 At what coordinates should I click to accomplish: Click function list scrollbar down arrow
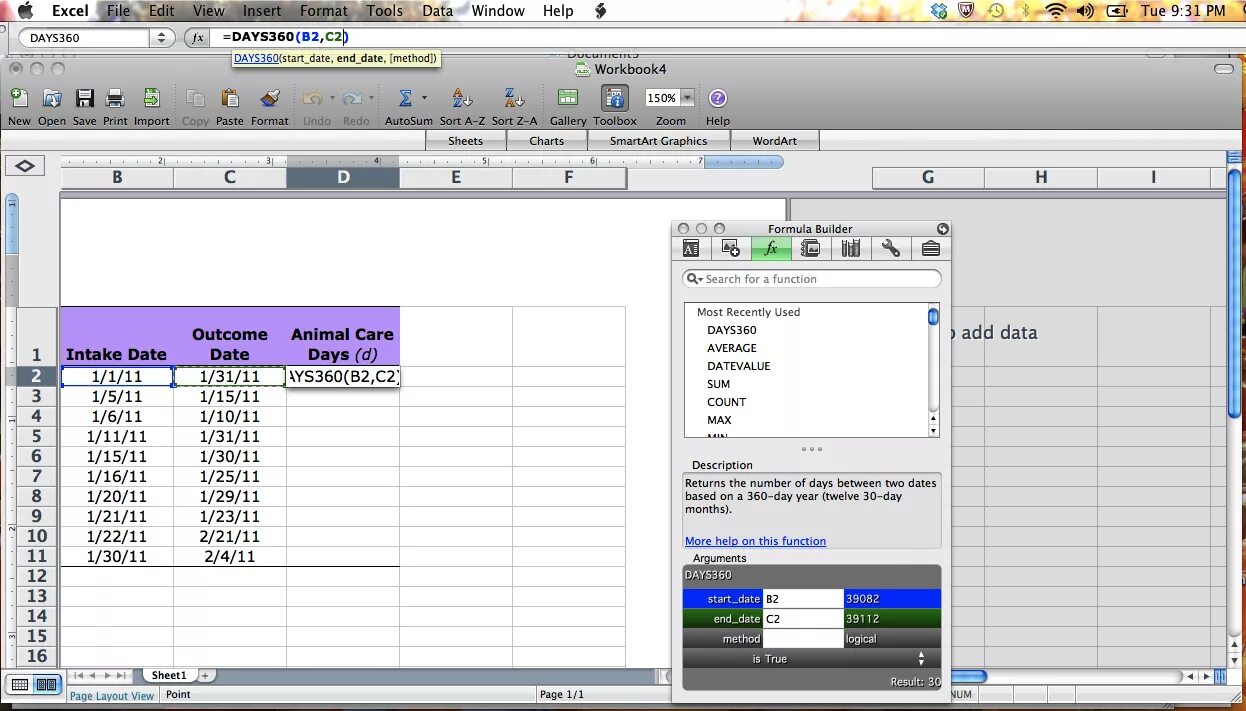click(x=934, y=431)
